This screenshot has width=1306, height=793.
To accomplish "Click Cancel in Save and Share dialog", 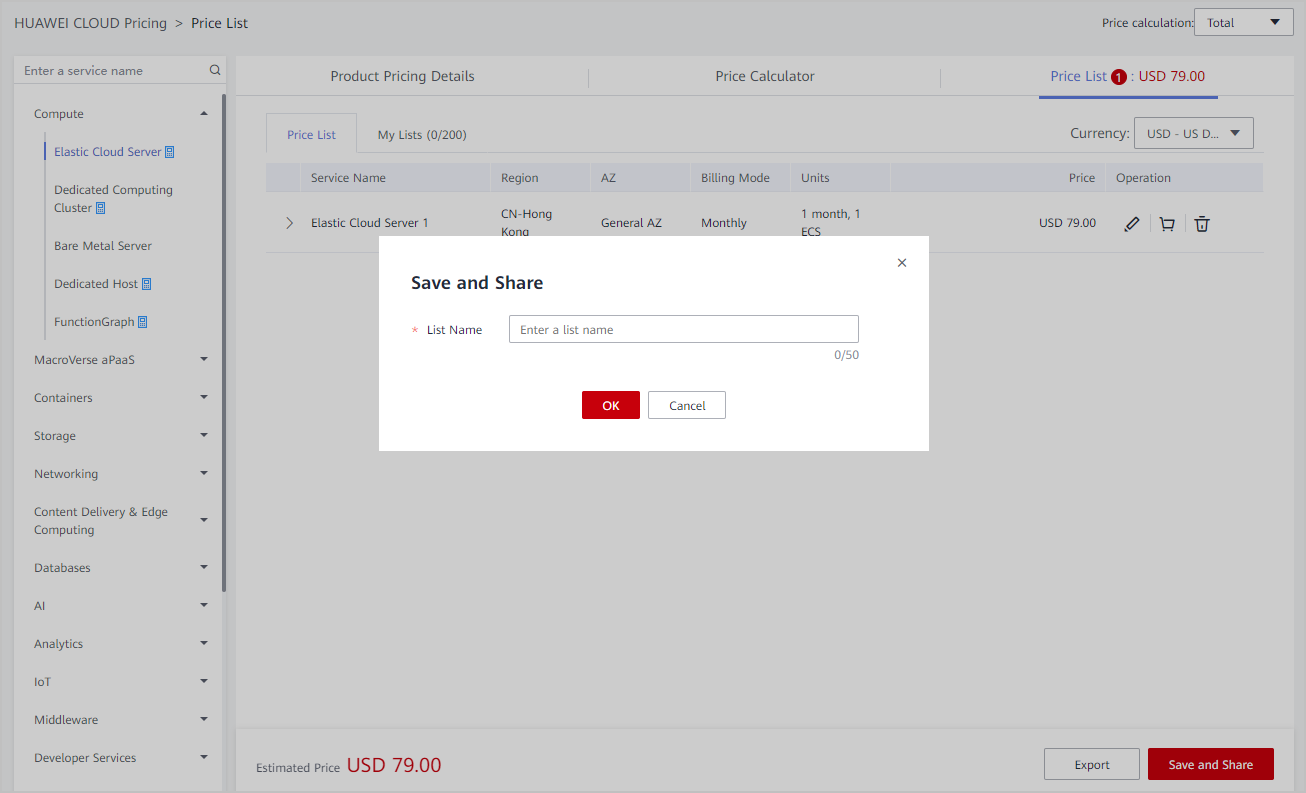I will (687, 405).
